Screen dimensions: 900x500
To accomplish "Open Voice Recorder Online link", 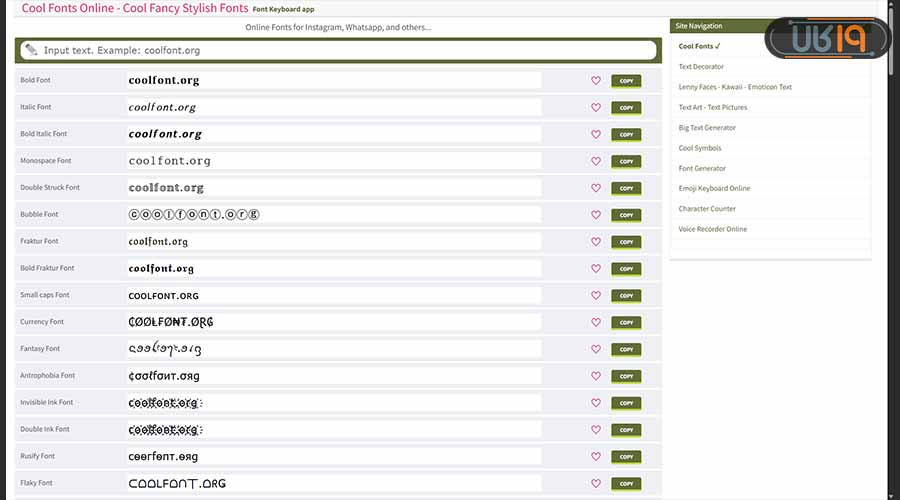I will 712,229.
